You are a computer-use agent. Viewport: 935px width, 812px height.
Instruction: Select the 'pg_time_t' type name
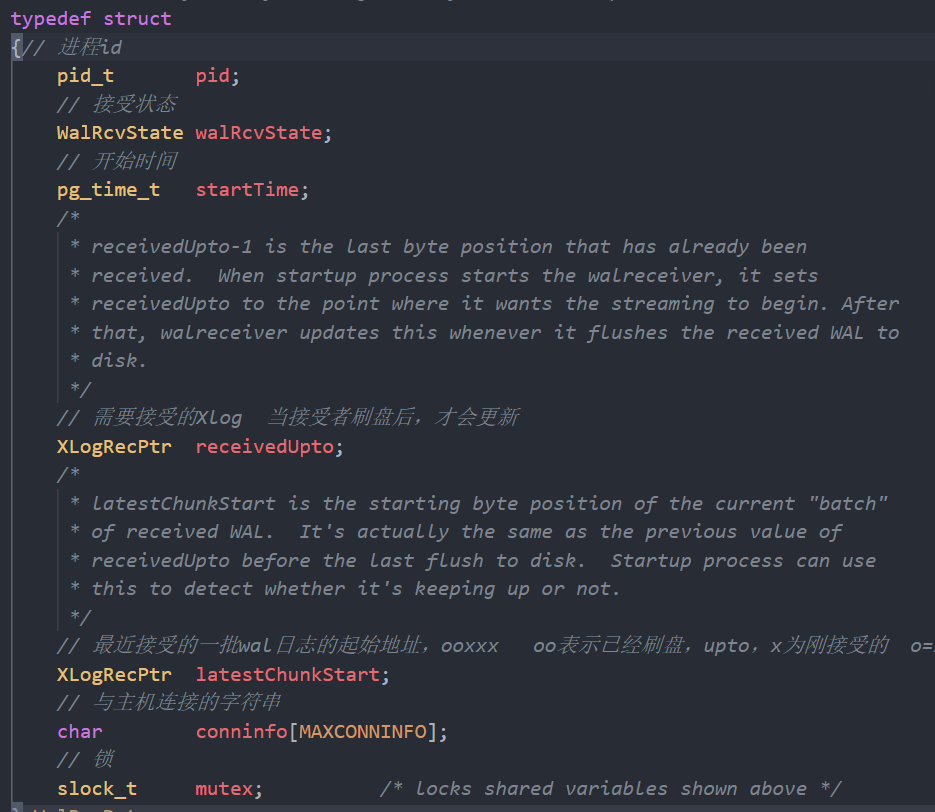click(x=109, y=190)
